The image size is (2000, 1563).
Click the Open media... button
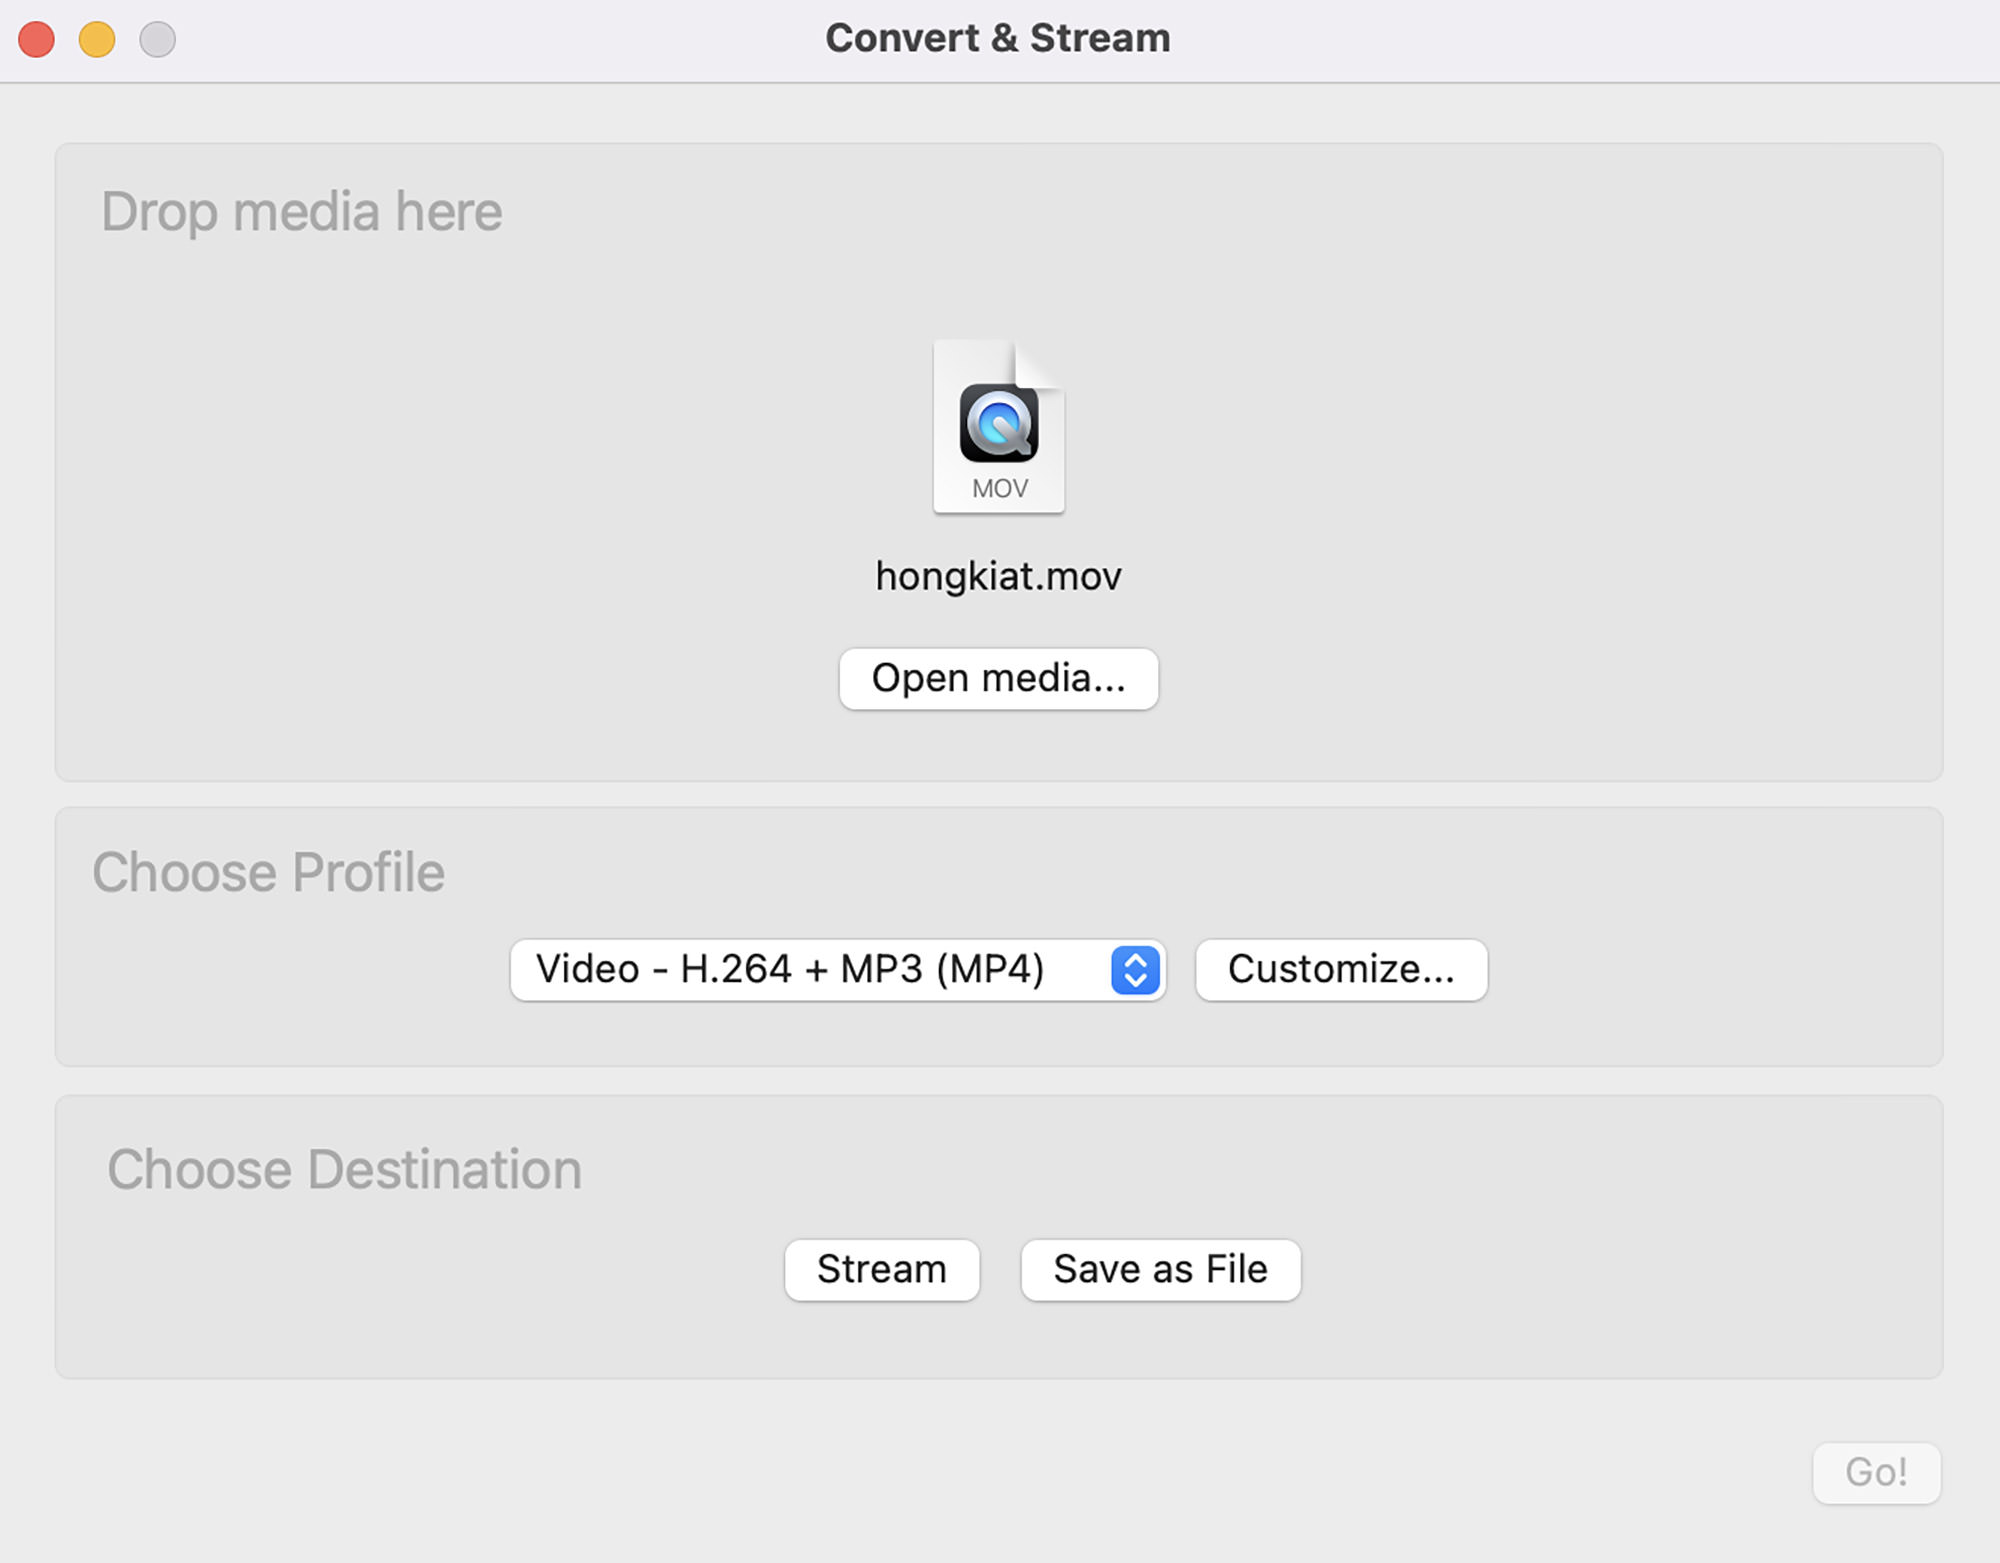tap(999, 679)
